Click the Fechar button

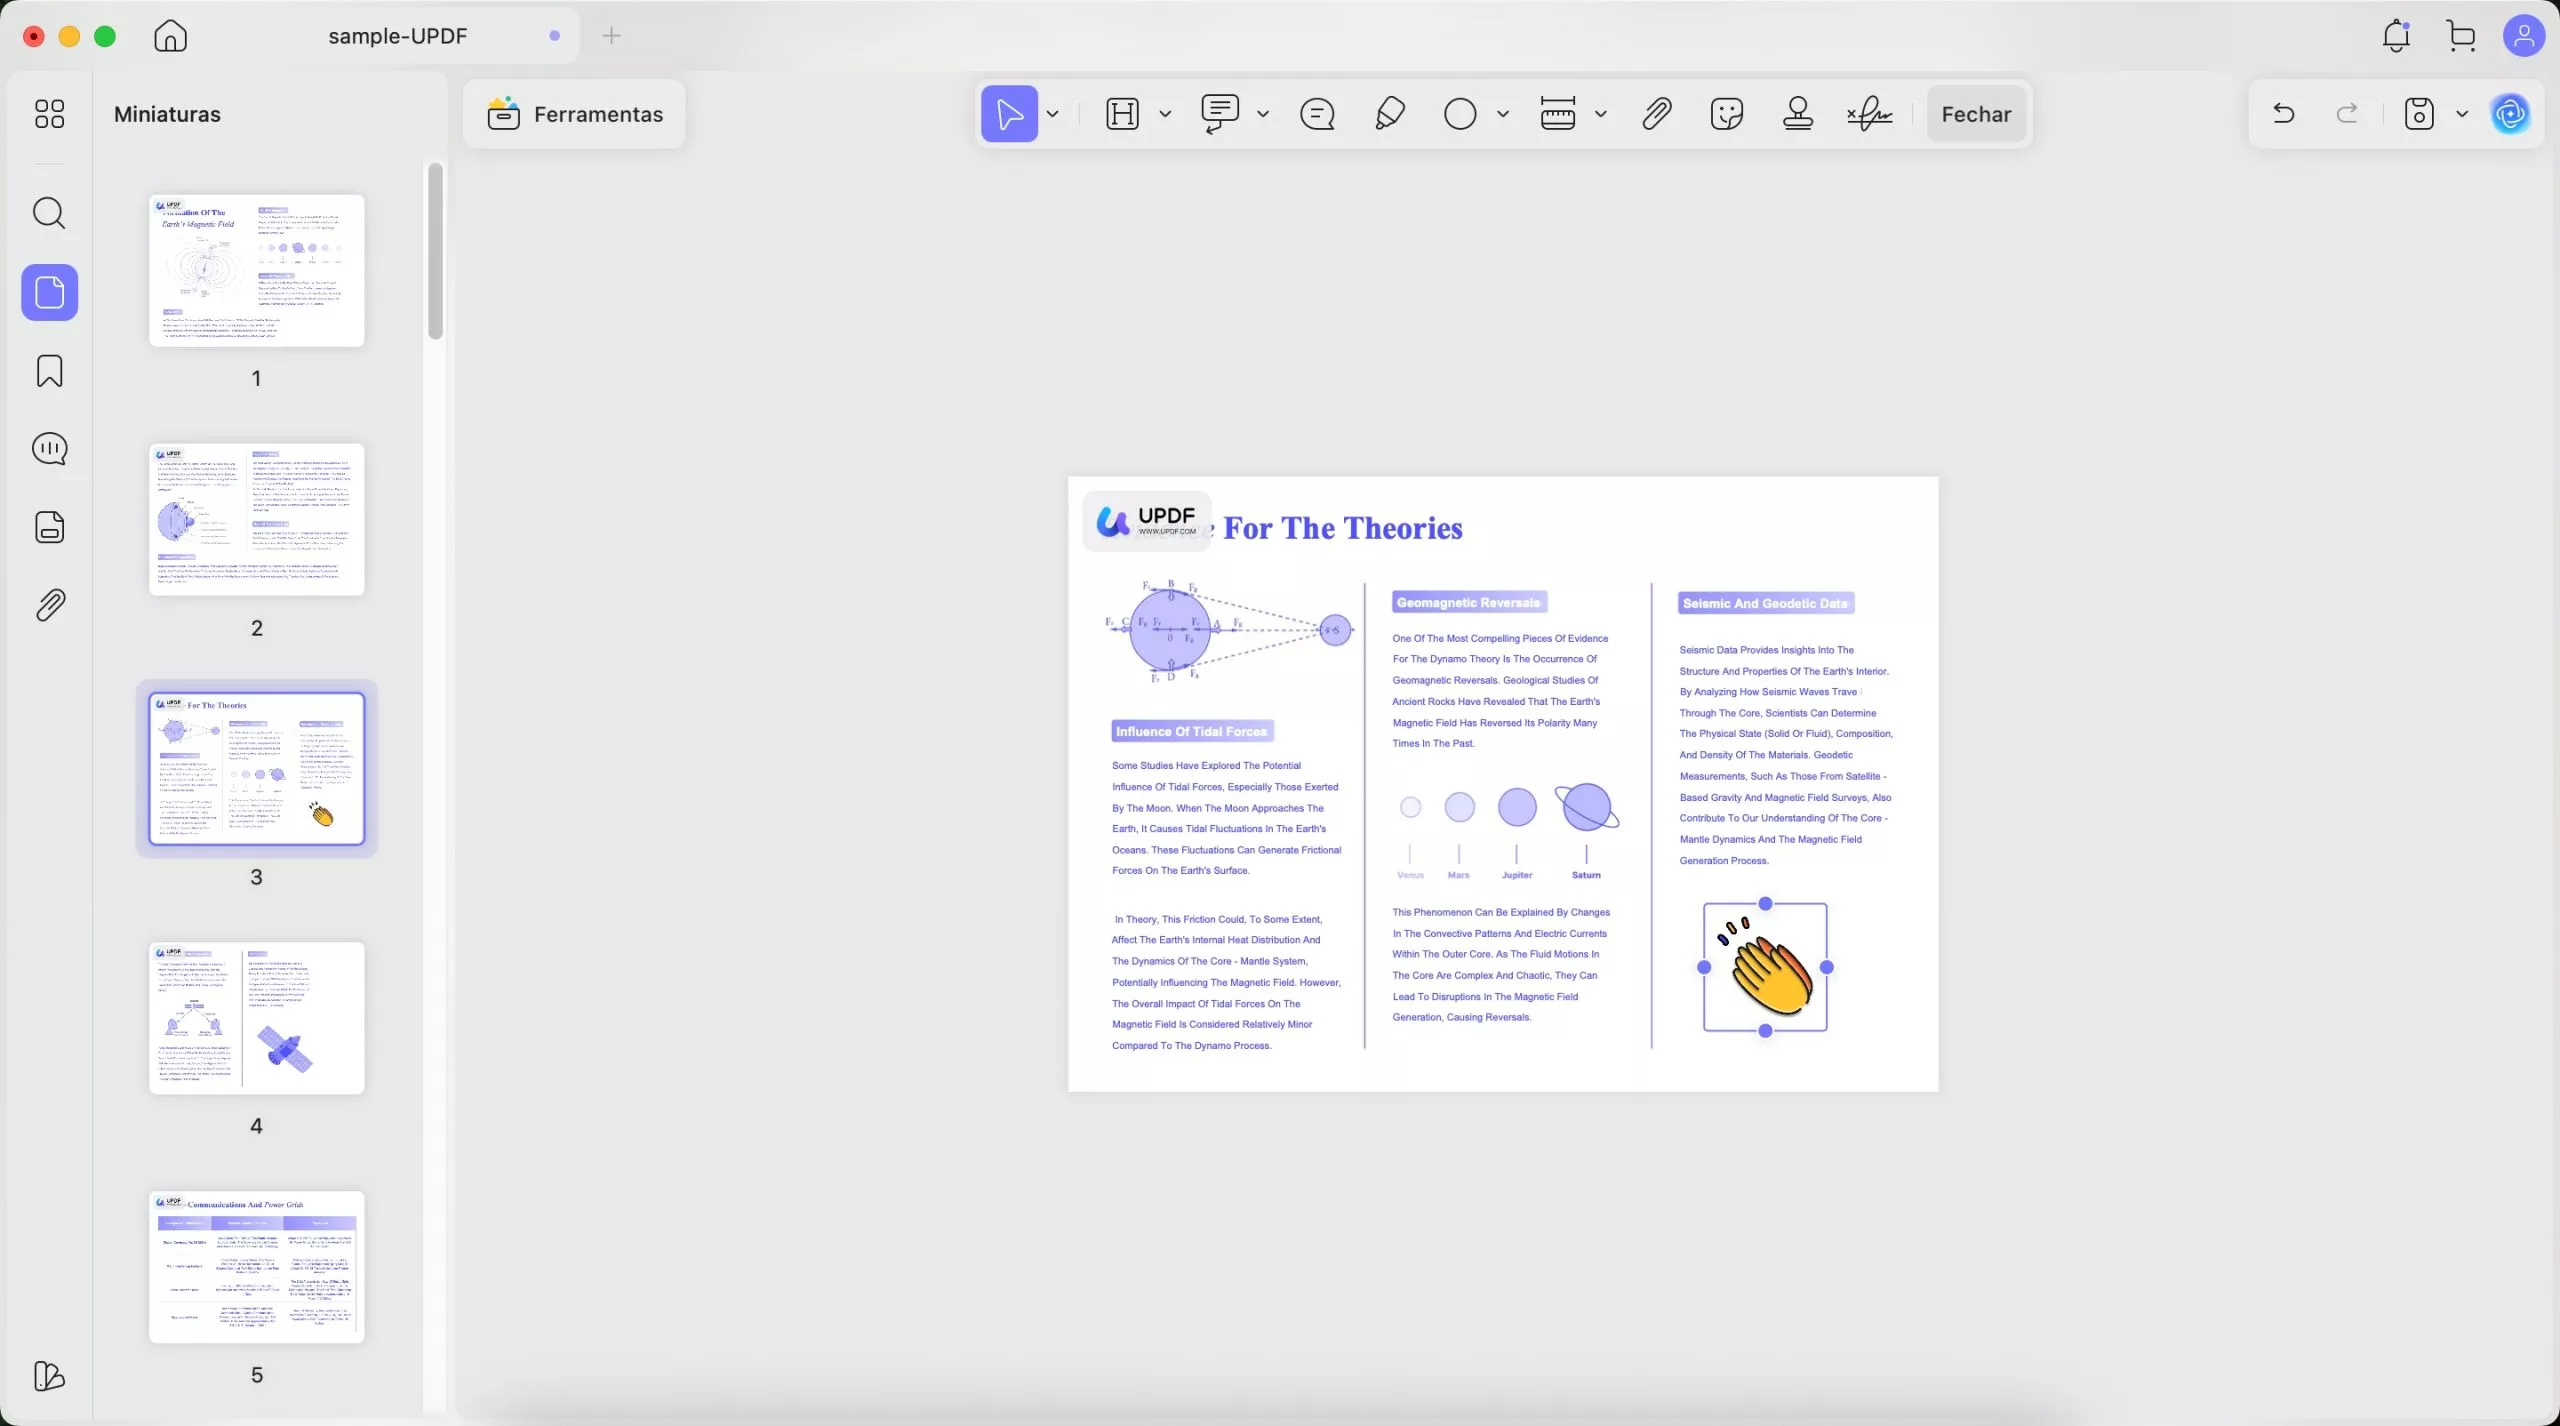pos(1976,114)
